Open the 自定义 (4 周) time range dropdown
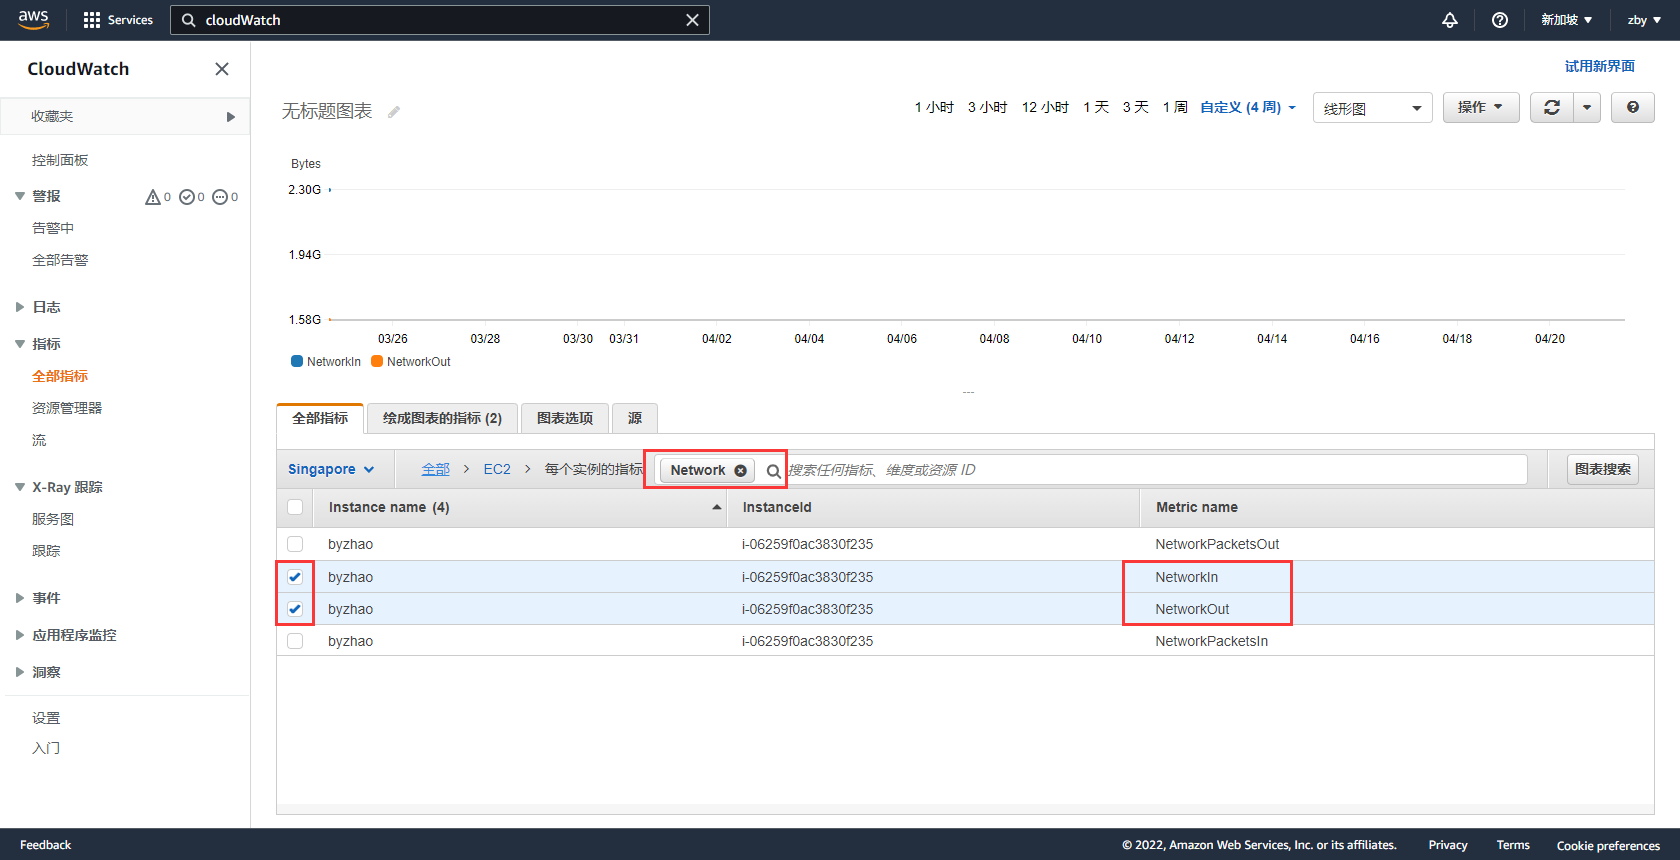Viewport: 1680px width, 860px height. (x=1248, y=107)
